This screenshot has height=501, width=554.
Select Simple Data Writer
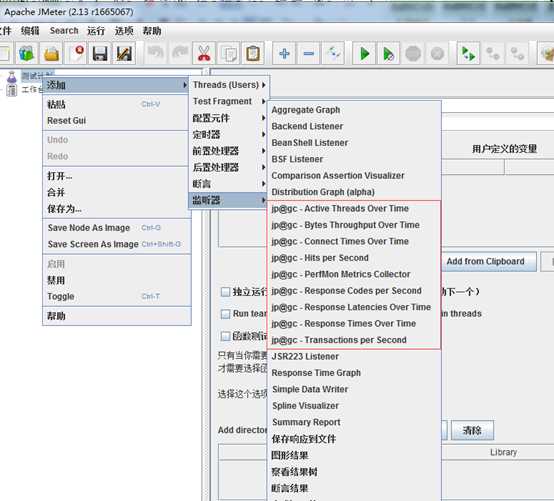(x=354, y=389)
